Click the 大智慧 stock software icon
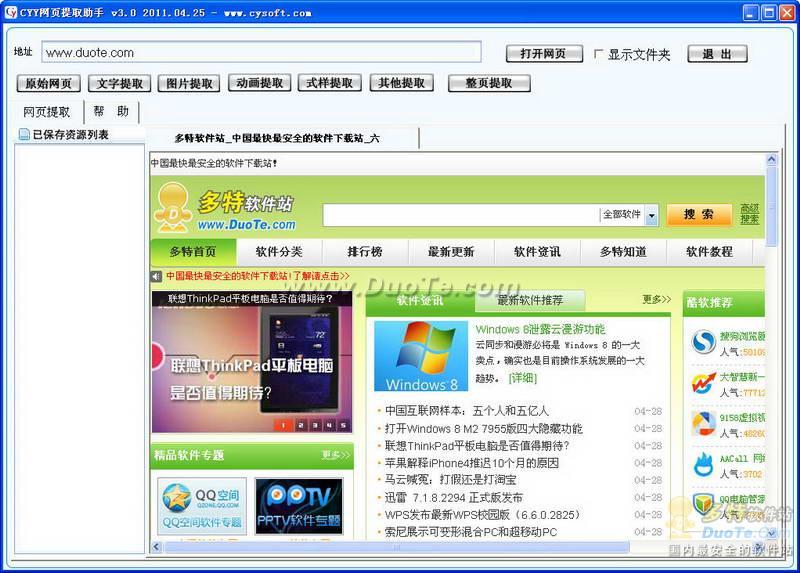Image resolution: width=800 pixels, height=573 pixels. (704, 383)
